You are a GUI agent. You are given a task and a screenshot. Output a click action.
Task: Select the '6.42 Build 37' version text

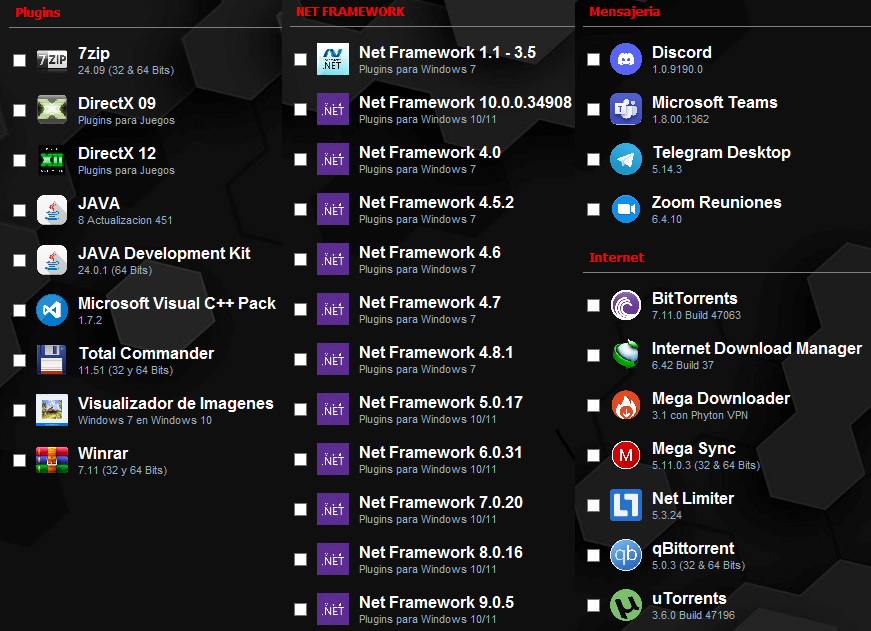(683, 365)
